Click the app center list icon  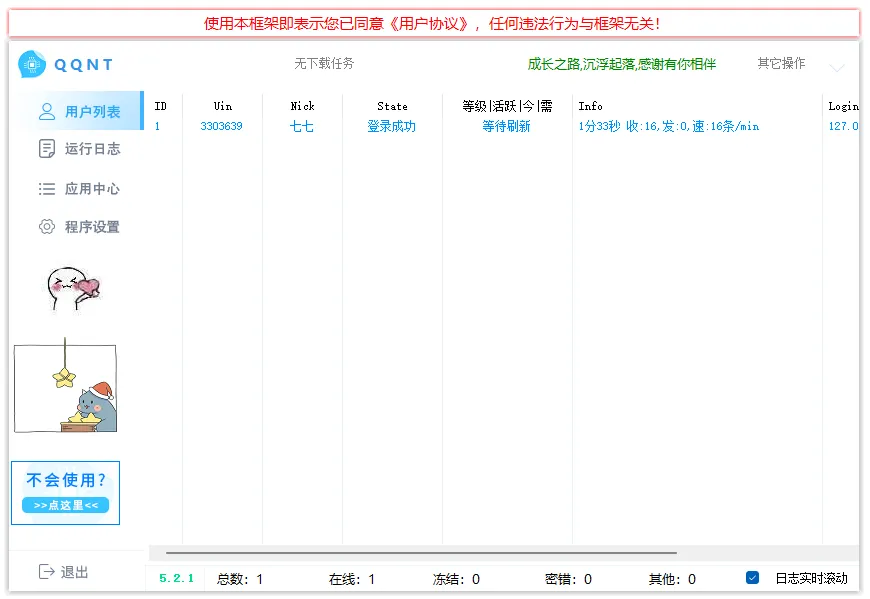(47, 189)
